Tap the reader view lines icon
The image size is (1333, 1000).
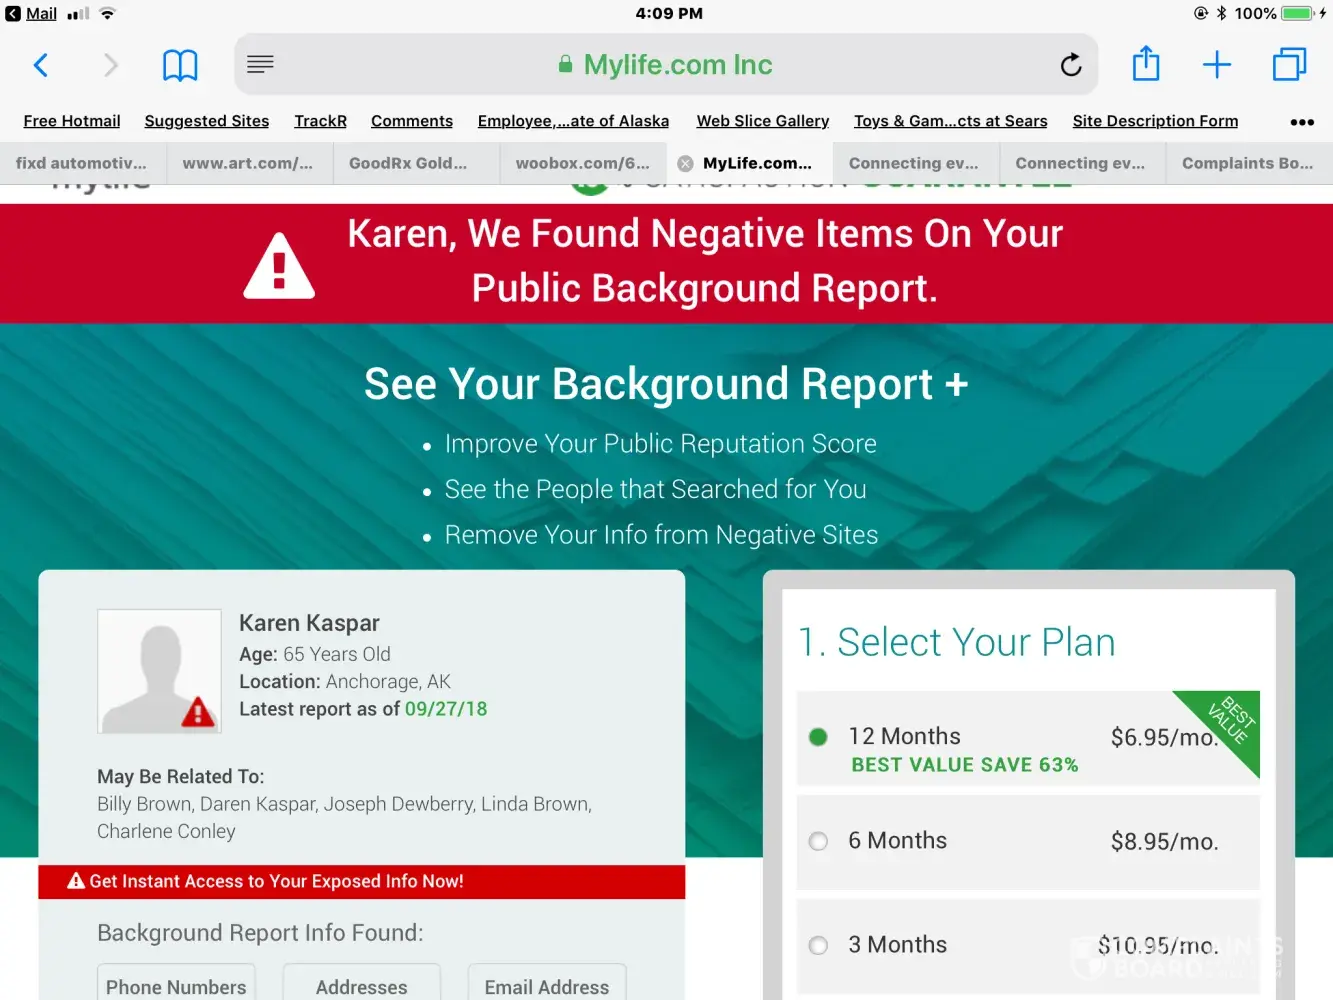[260, 64]
